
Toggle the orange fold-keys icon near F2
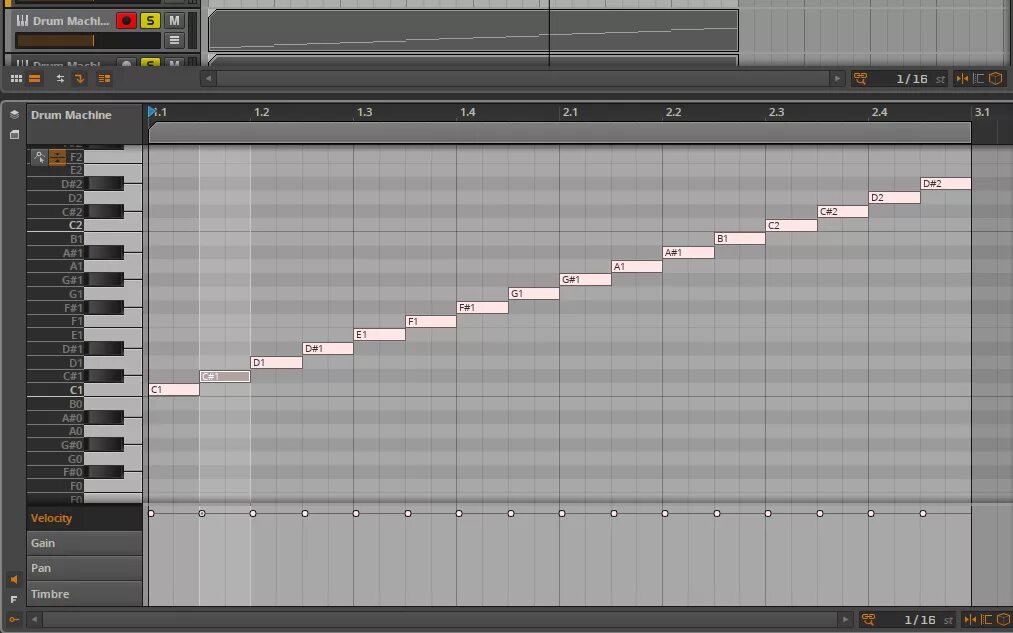coord(57,157)
